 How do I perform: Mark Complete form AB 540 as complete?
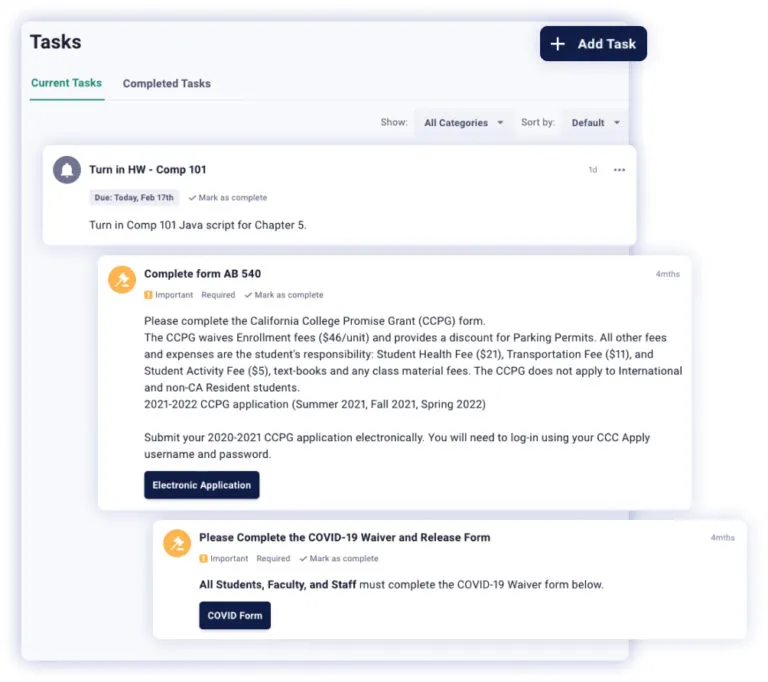pyautogui.click(x=288, y=295)
